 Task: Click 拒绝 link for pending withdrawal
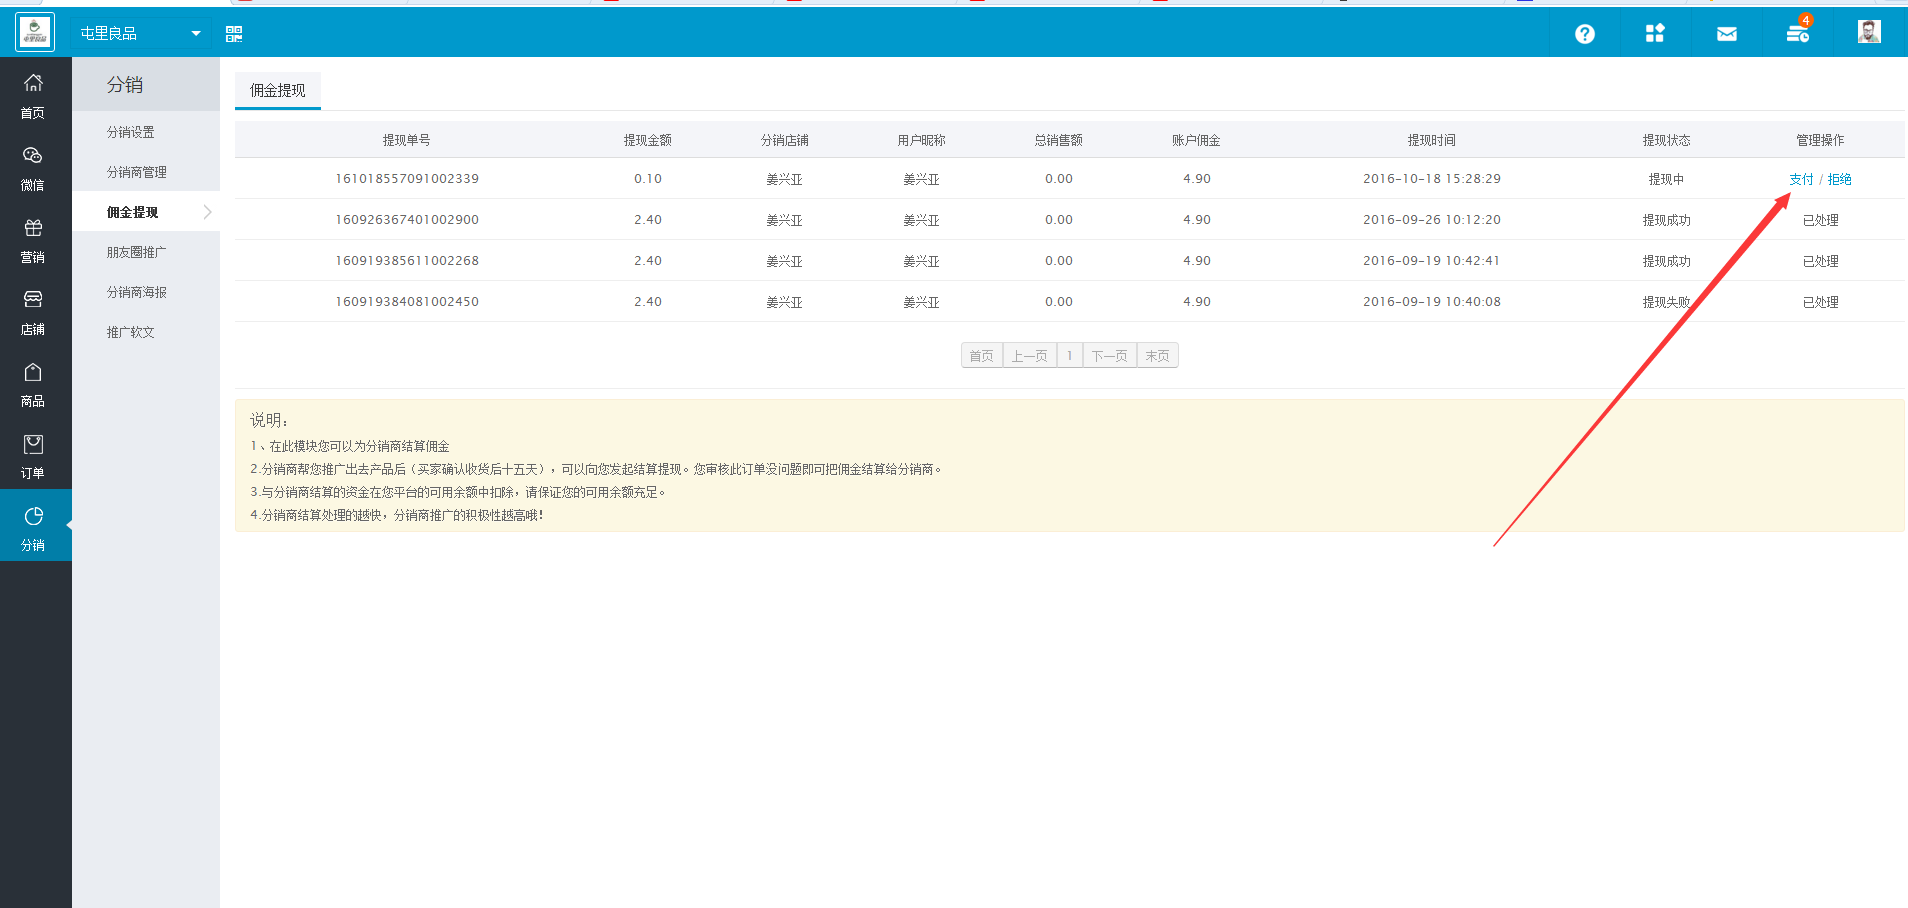1840,179
